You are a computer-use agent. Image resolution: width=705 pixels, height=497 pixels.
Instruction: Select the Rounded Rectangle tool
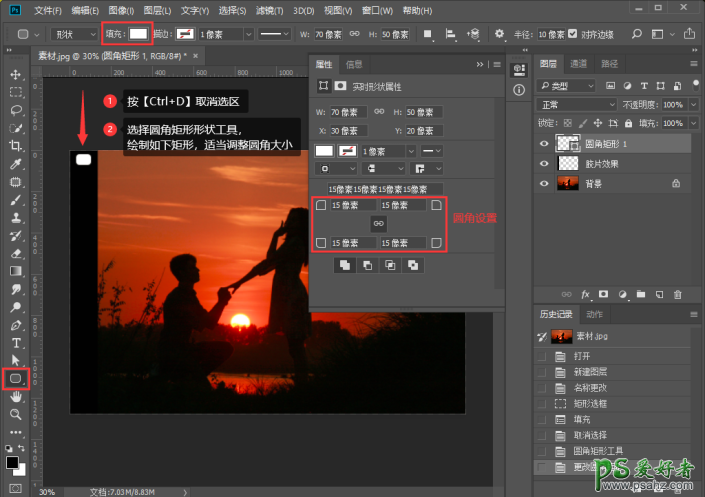pyautogui.click(x=16, y=379)
